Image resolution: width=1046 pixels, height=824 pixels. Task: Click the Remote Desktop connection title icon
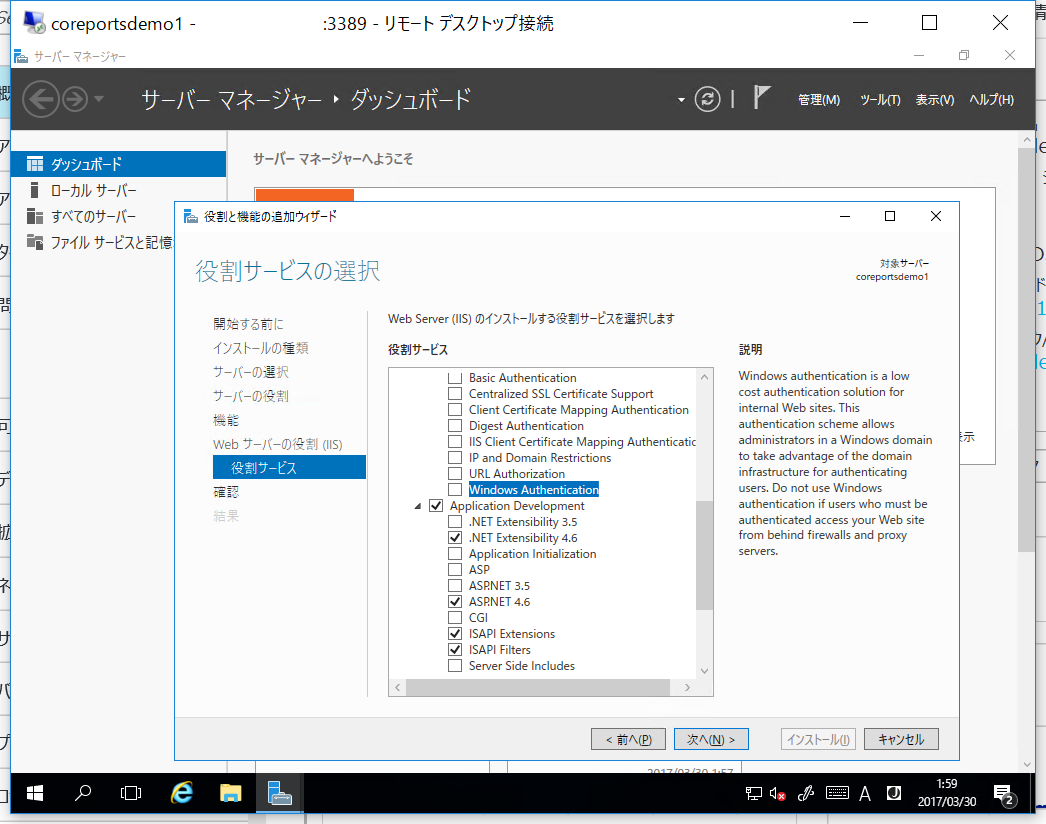[34, 23]
